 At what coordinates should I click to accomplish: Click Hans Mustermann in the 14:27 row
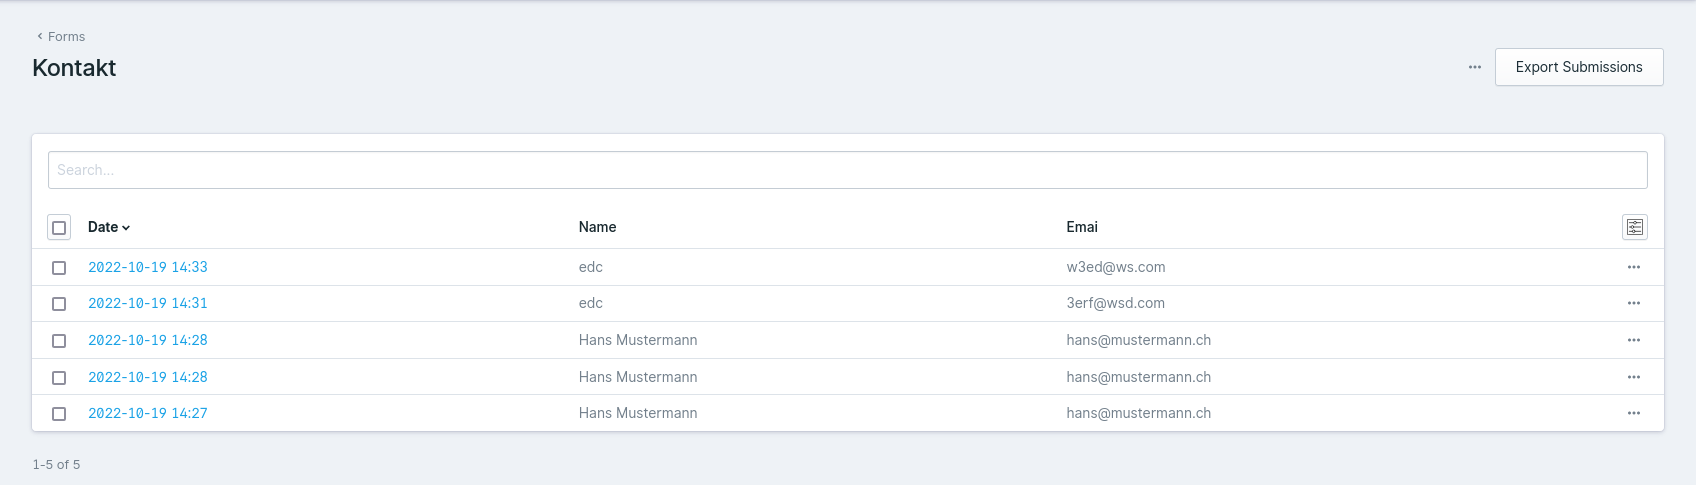(x=638, y=413)
